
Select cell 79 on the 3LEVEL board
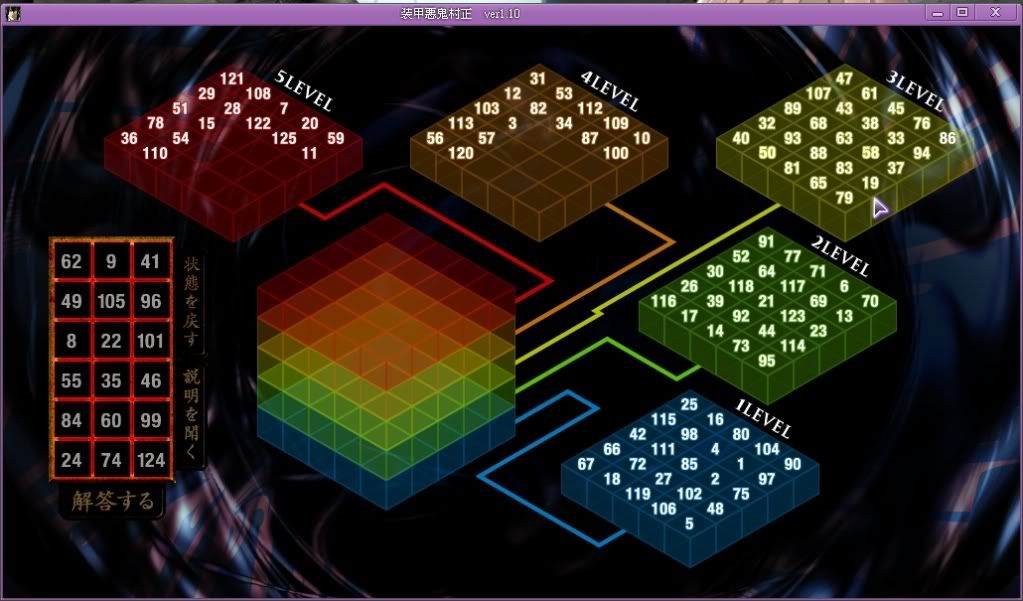coord(844,198)
